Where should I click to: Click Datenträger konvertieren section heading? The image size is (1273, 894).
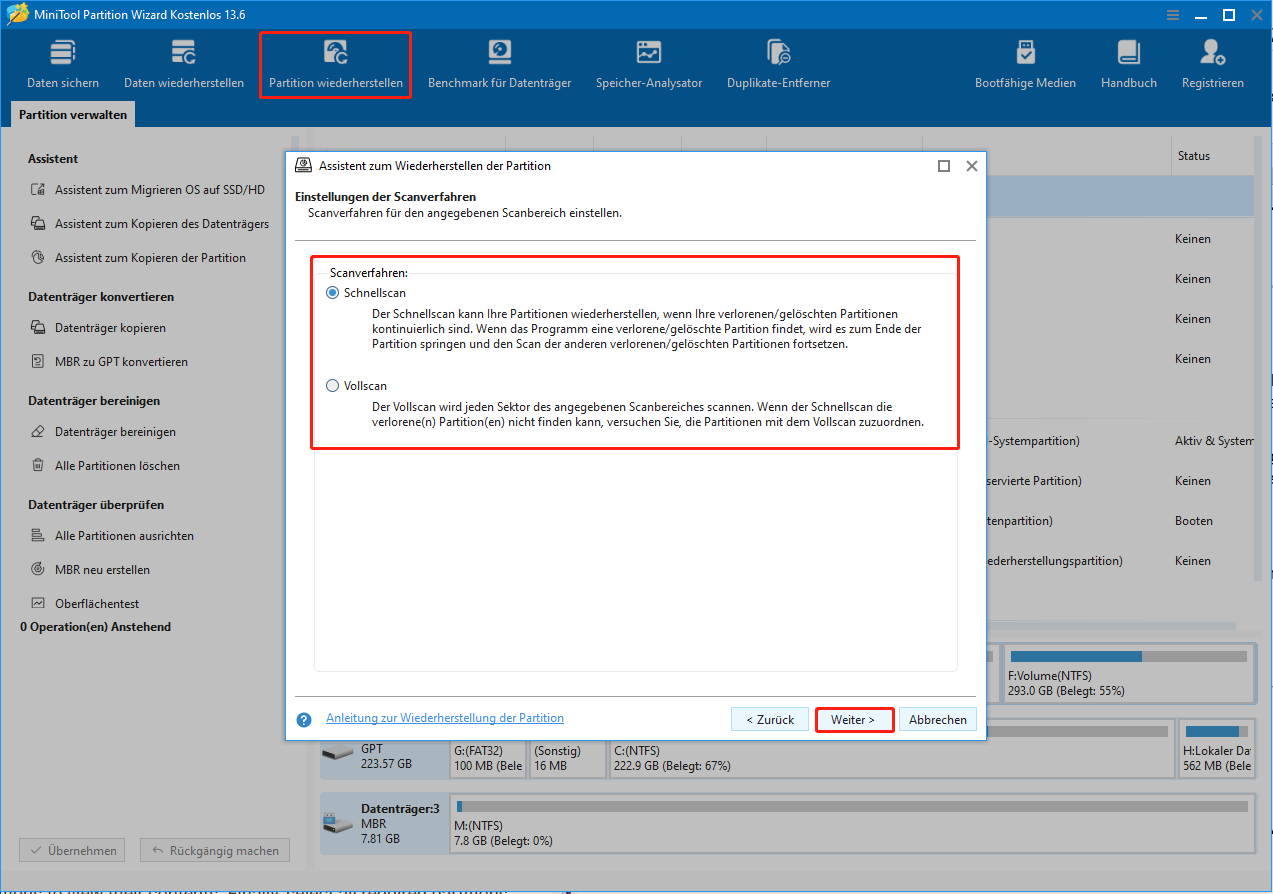[101, 297]
